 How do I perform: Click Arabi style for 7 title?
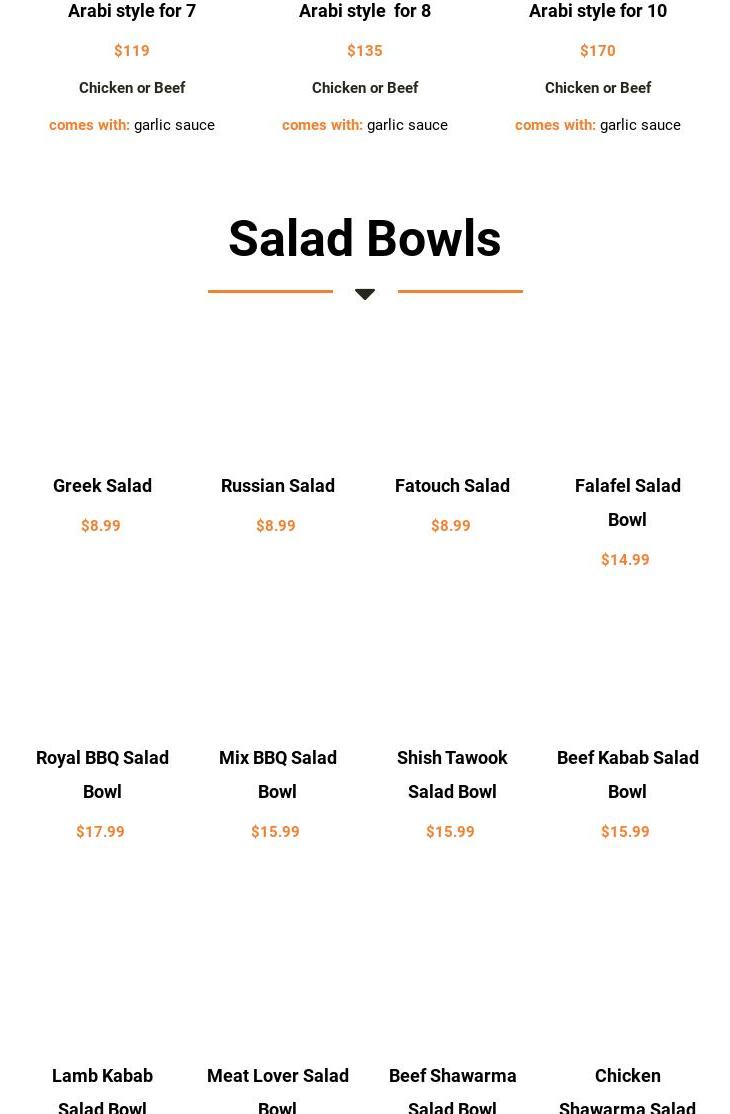point(132,11)
